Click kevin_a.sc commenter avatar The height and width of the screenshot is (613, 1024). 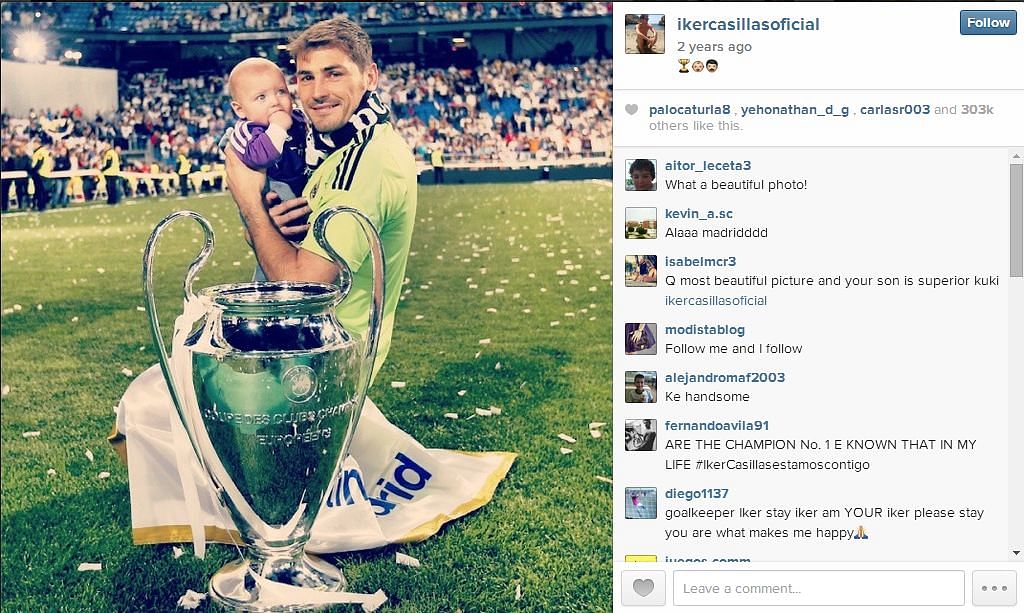pos(641,223)
